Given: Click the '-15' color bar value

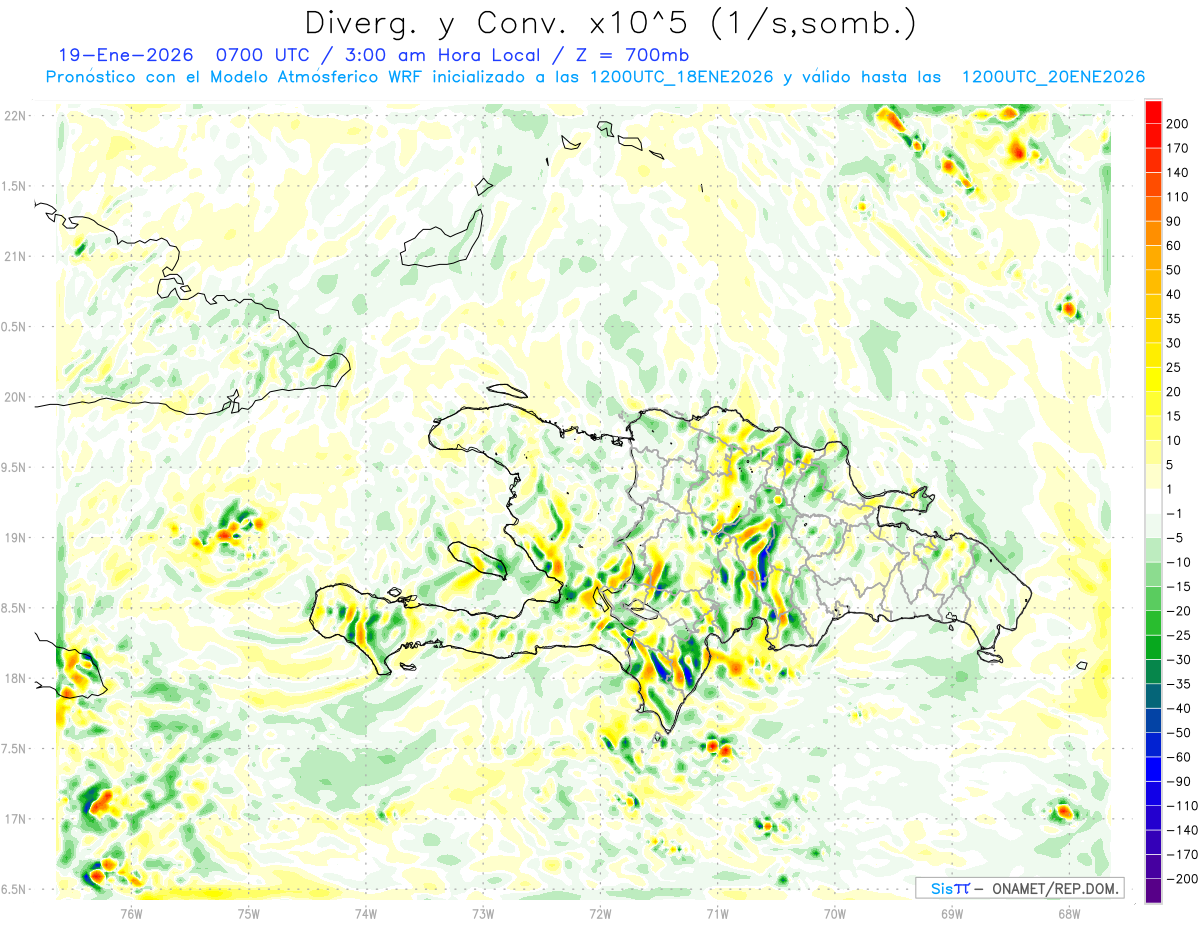Looking at the screenshot, I should 1181,586.
